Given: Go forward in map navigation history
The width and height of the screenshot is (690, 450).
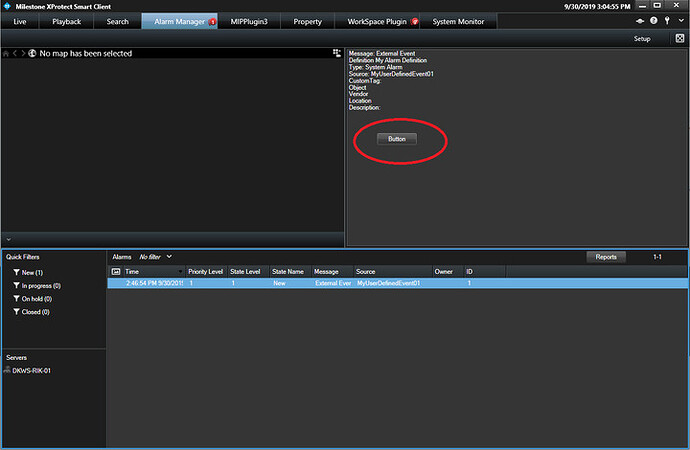Looking at the screenshot, I should point(23,53).
